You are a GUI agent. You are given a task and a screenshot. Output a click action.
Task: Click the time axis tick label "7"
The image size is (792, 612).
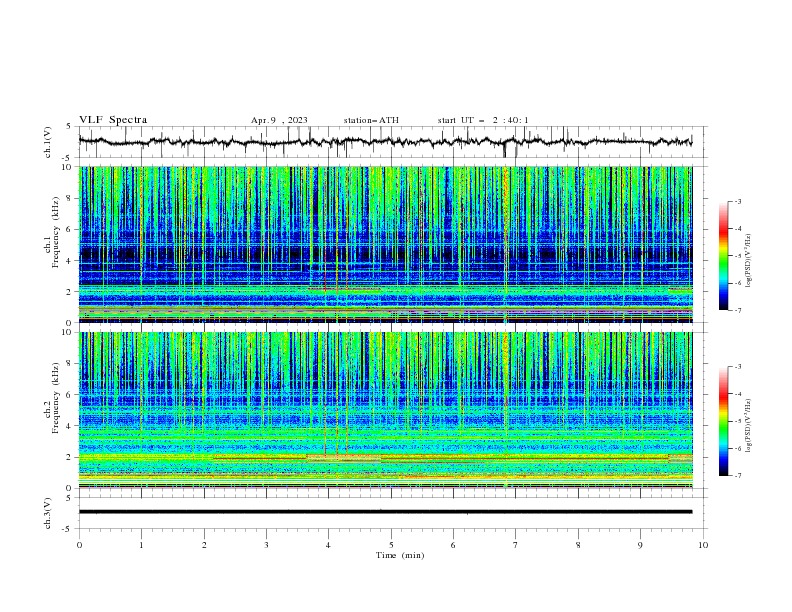(516, 545)
